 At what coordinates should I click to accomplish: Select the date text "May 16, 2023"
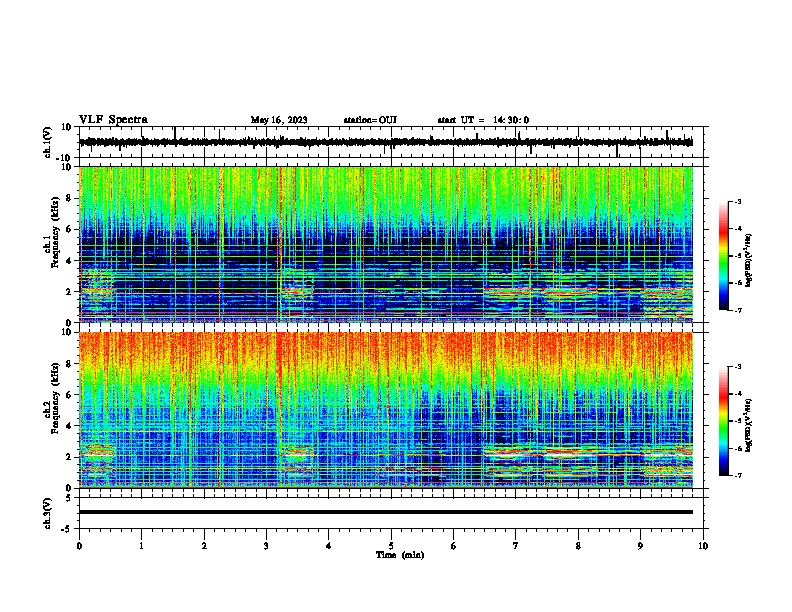click(279, 120)
